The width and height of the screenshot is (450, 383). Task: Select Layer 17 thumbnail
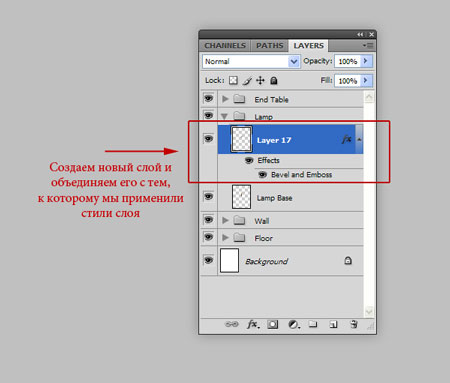(241, 139)
